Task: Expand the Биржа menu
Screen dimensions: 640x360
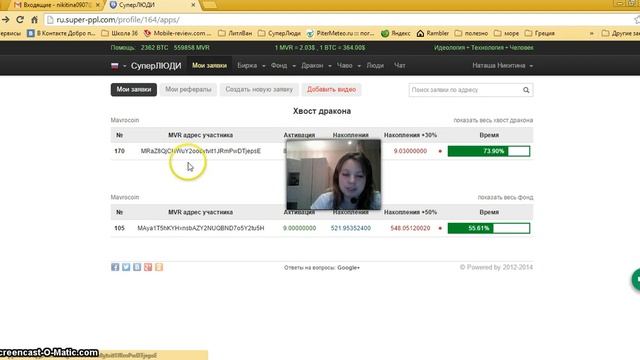Action: [251, 65]
